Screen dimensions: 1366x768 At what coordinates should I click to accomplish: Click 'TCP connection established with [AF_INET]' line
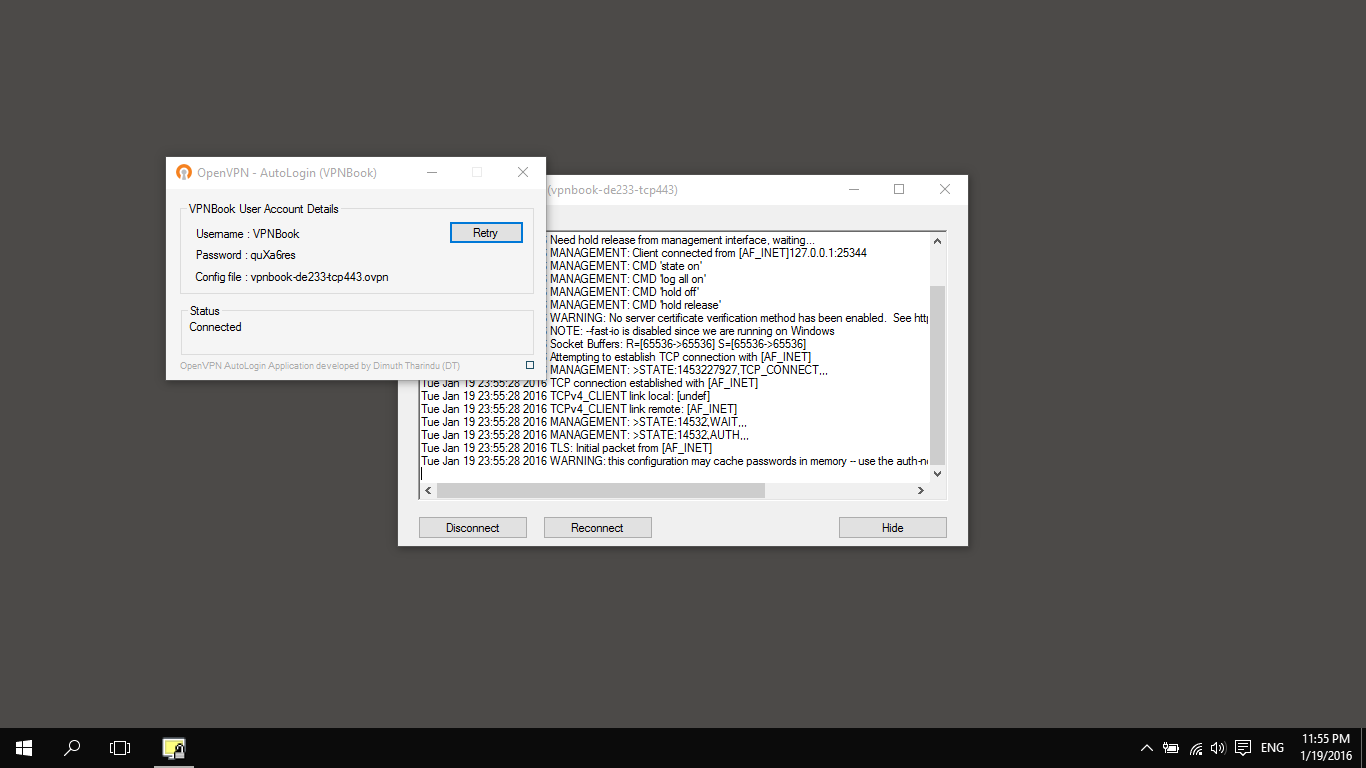[589, 383]
